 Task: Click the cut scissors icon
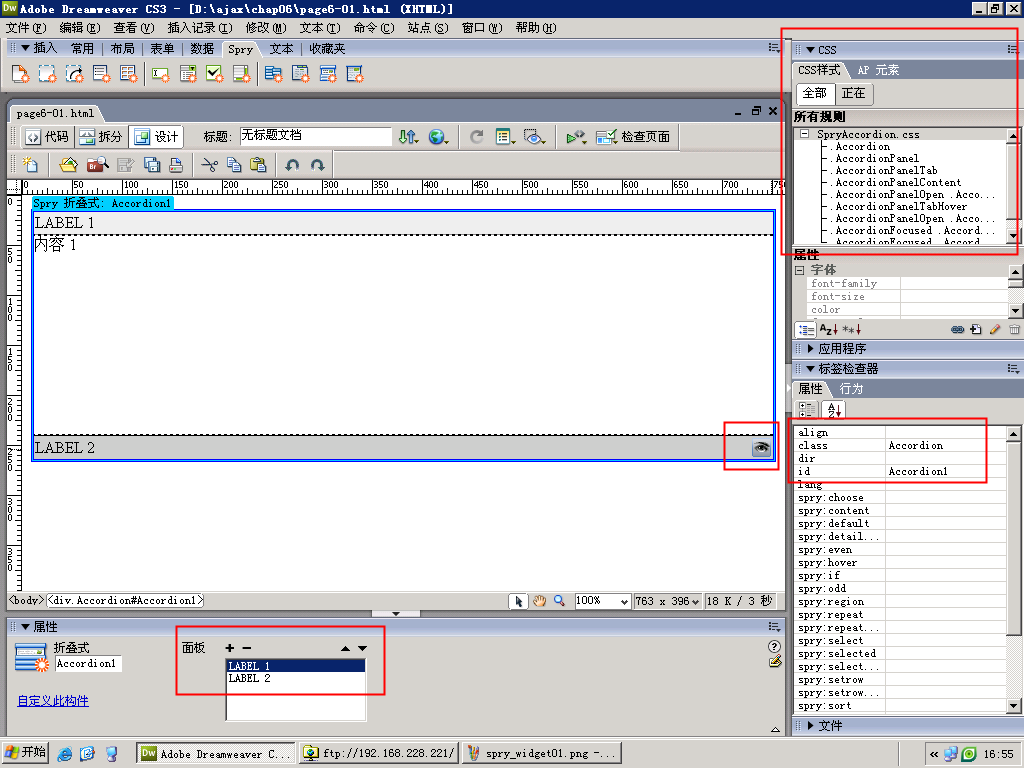pyautogui.click(x=209, y=165)
